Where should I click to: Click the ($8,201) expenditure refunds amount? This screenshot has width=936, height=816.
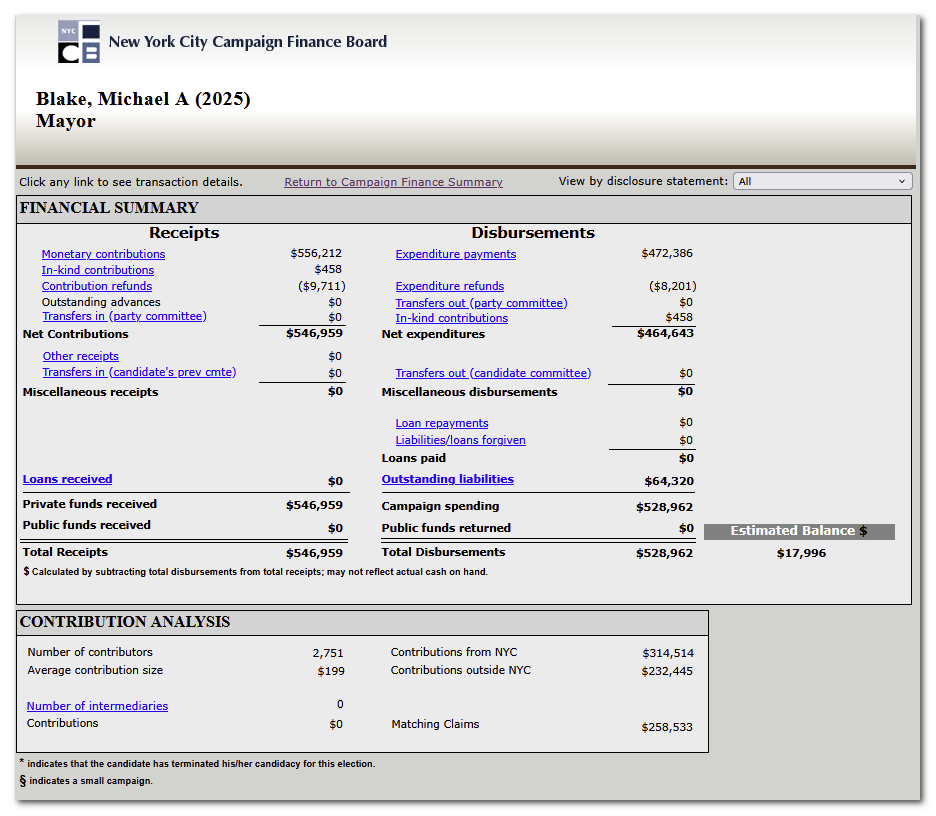coord(673,286)
